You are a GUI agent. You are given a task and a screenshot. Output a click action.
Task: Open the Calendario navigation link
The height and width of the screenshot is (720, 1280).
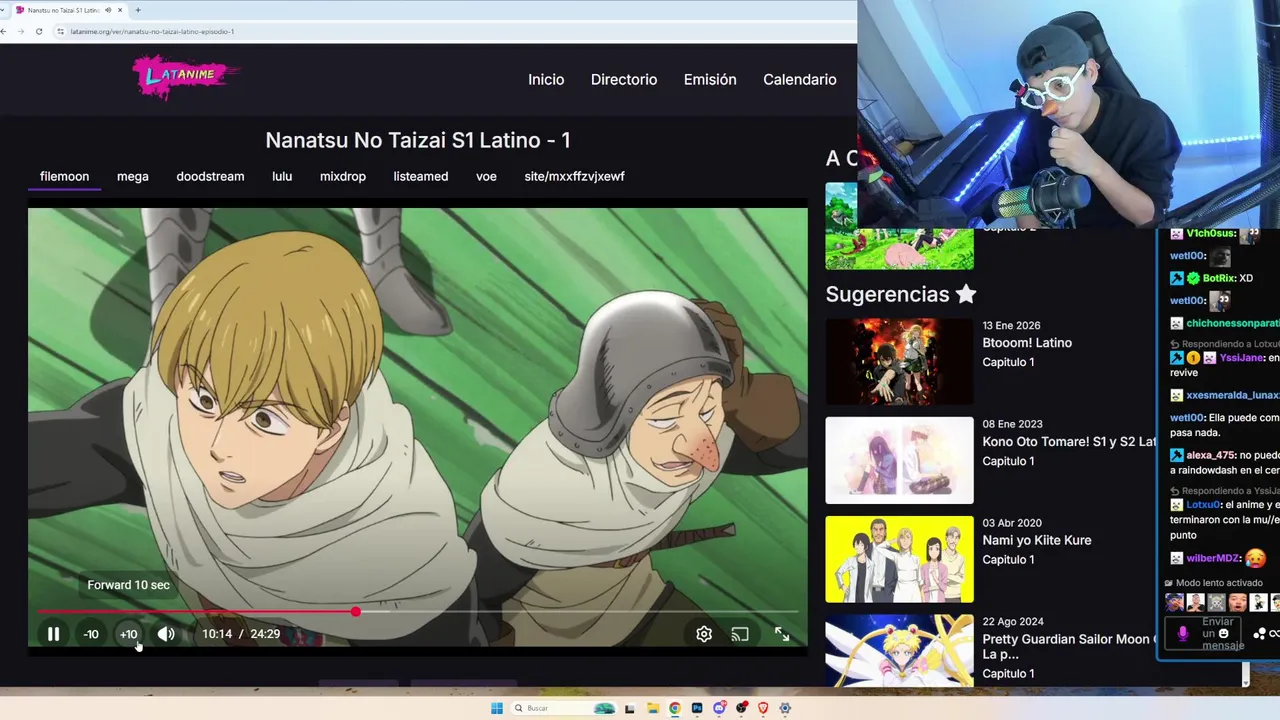[x=799, y=79]
